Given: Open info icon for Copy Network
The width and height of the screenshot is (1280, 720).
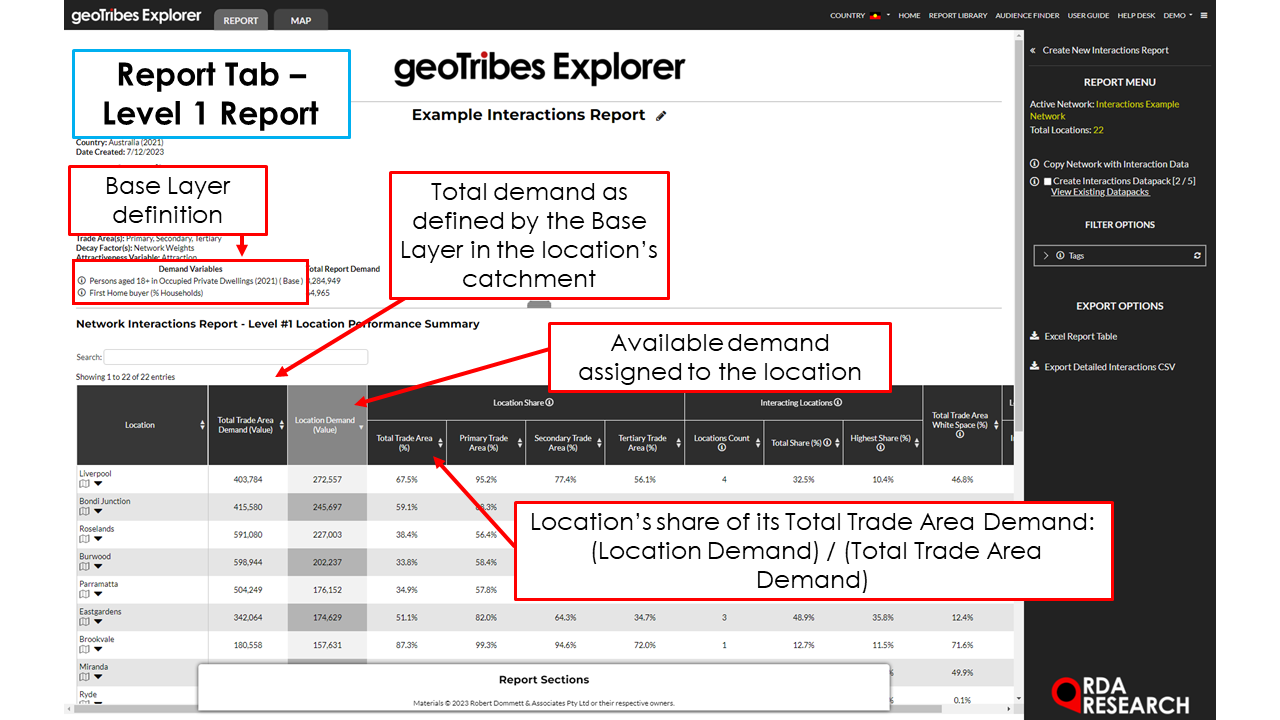Looking at the screenshot, I should click(1035, 164).
